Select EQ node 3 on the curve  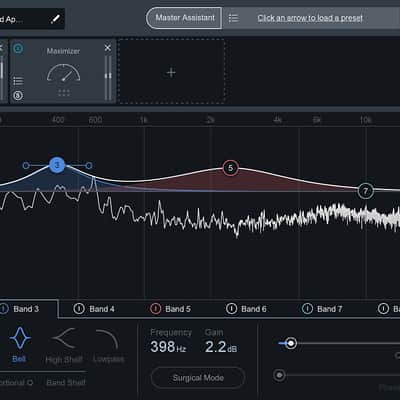tap(57, 165)
